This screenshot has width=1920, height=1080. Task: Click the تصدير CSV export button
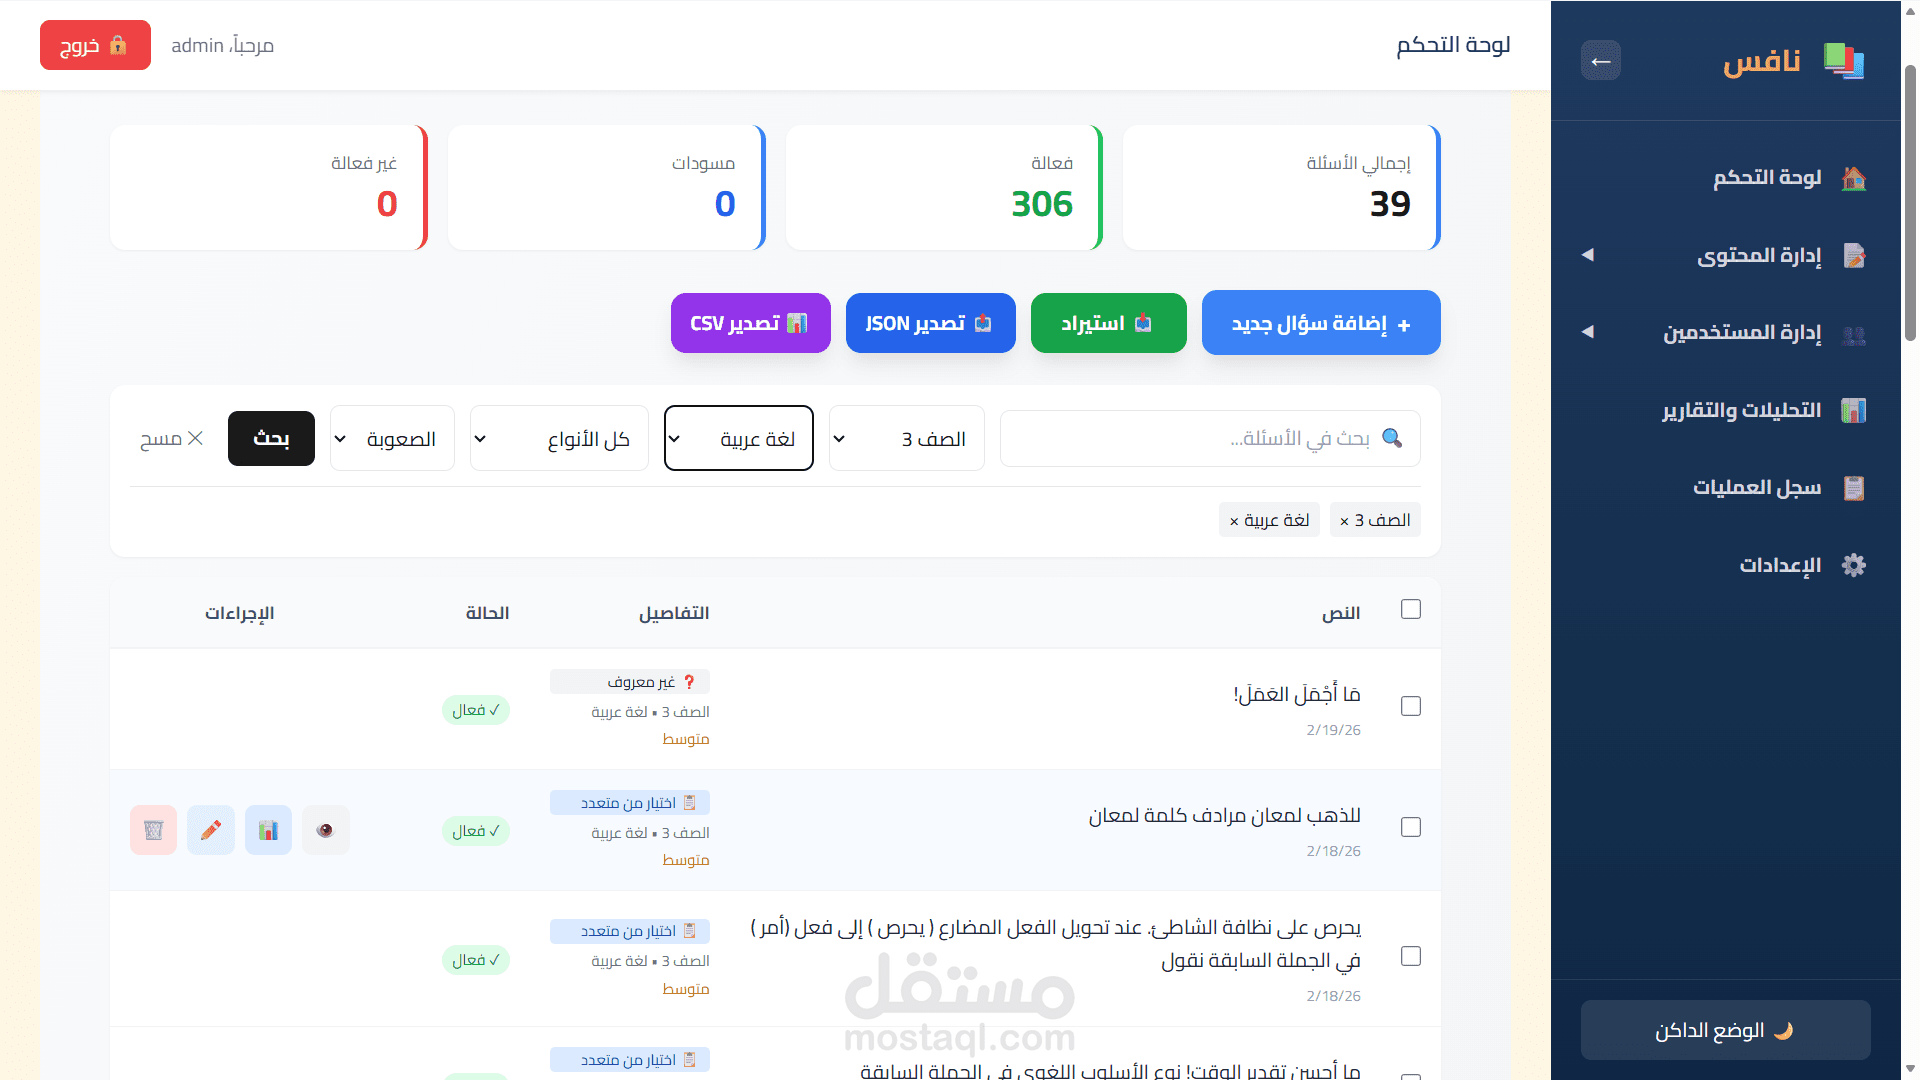tap(750, 323)
